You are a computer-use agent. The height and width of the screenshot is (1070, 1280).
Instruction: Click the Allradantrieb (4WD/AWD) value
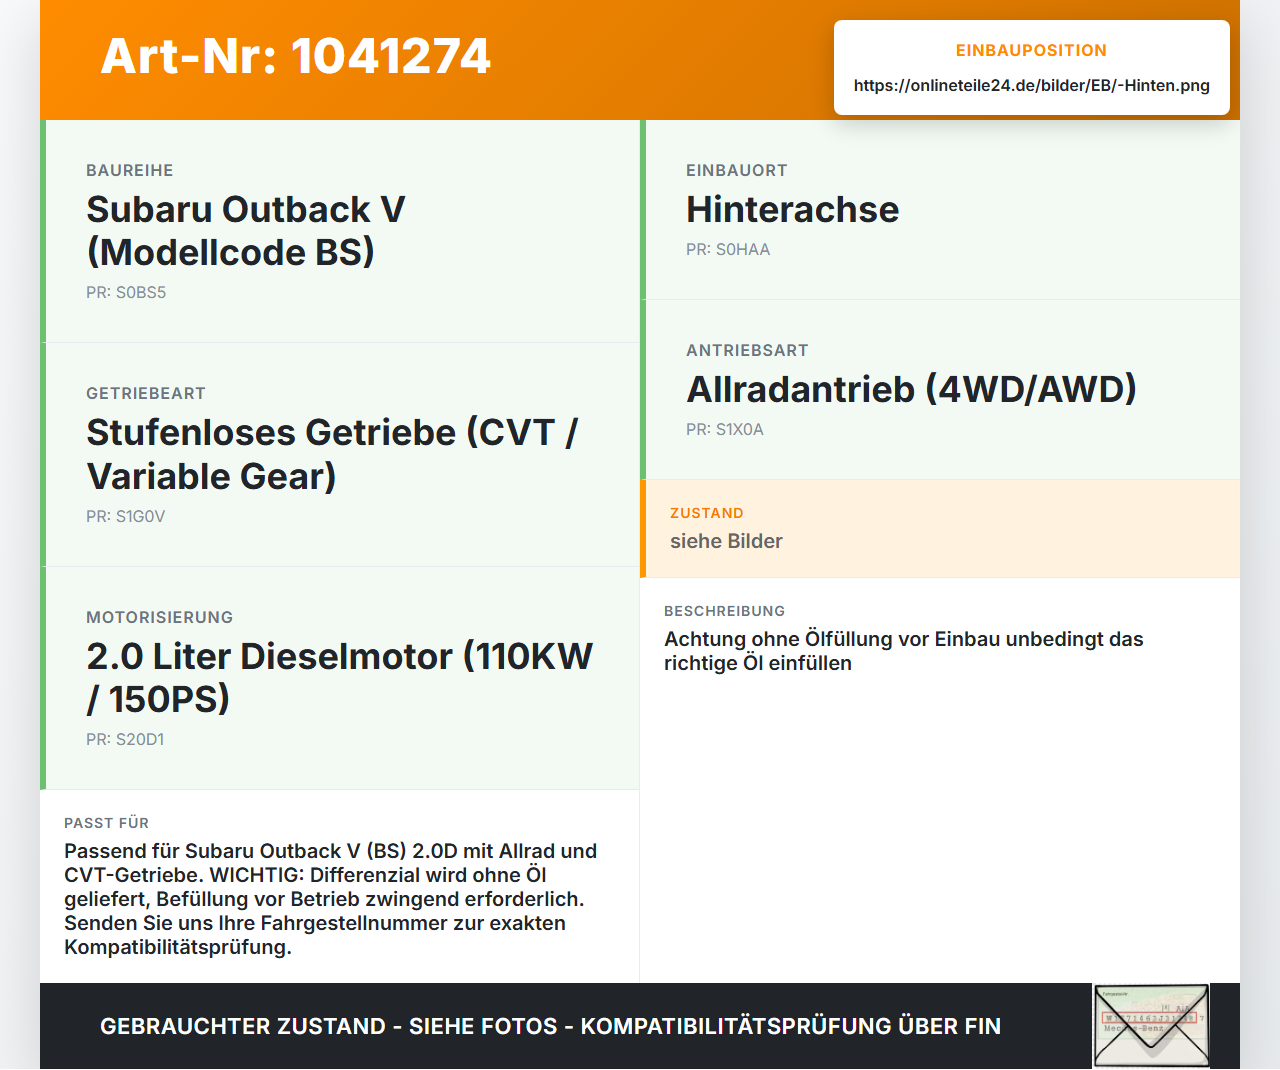[912, 389]
